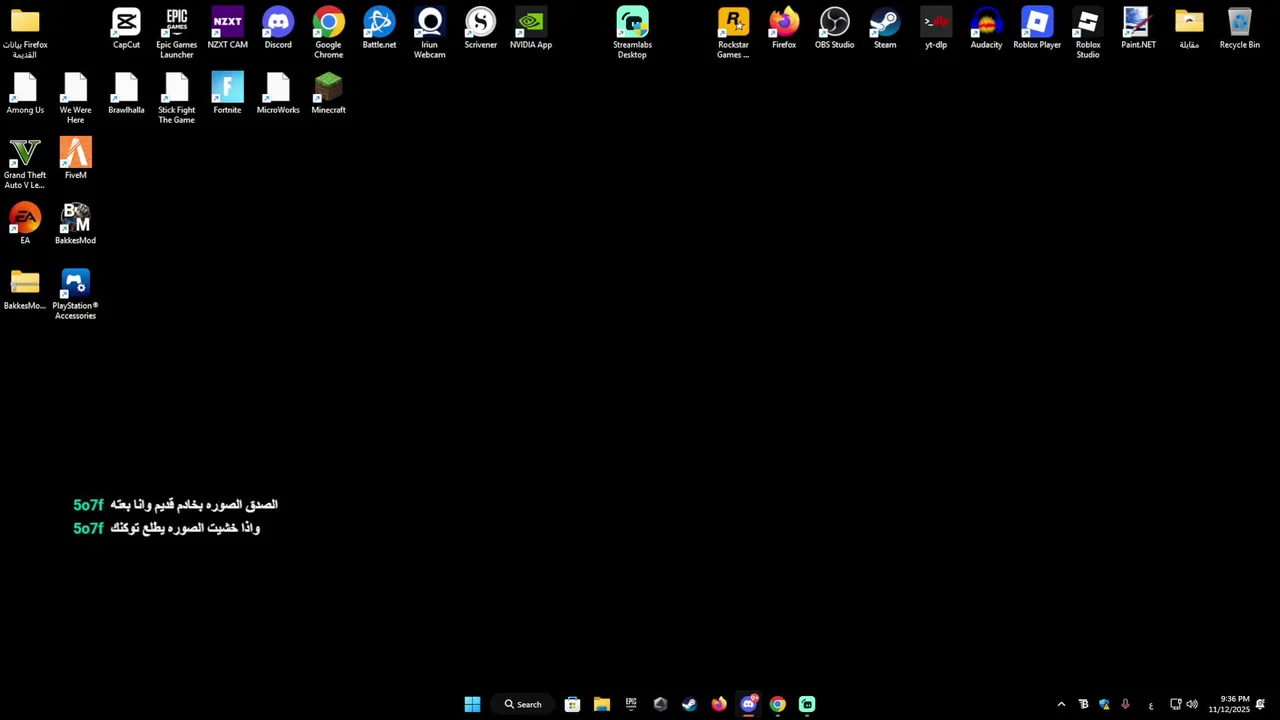Open NVIDIA App desktop shortcut
Screen dimensions: 1280x720
531,29
